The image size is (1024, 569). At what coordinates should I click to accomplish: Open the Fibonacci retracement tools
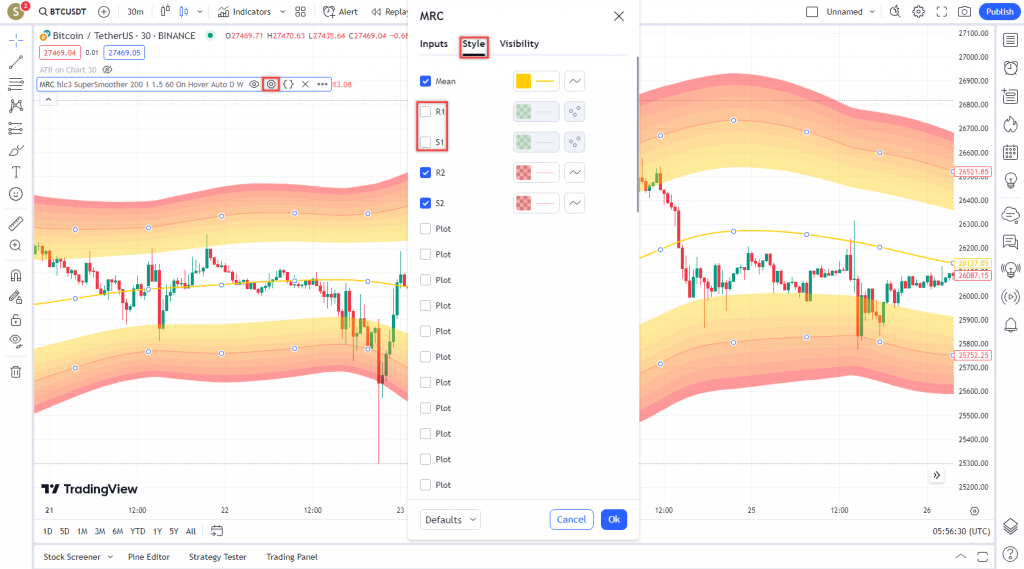(16, 84)
